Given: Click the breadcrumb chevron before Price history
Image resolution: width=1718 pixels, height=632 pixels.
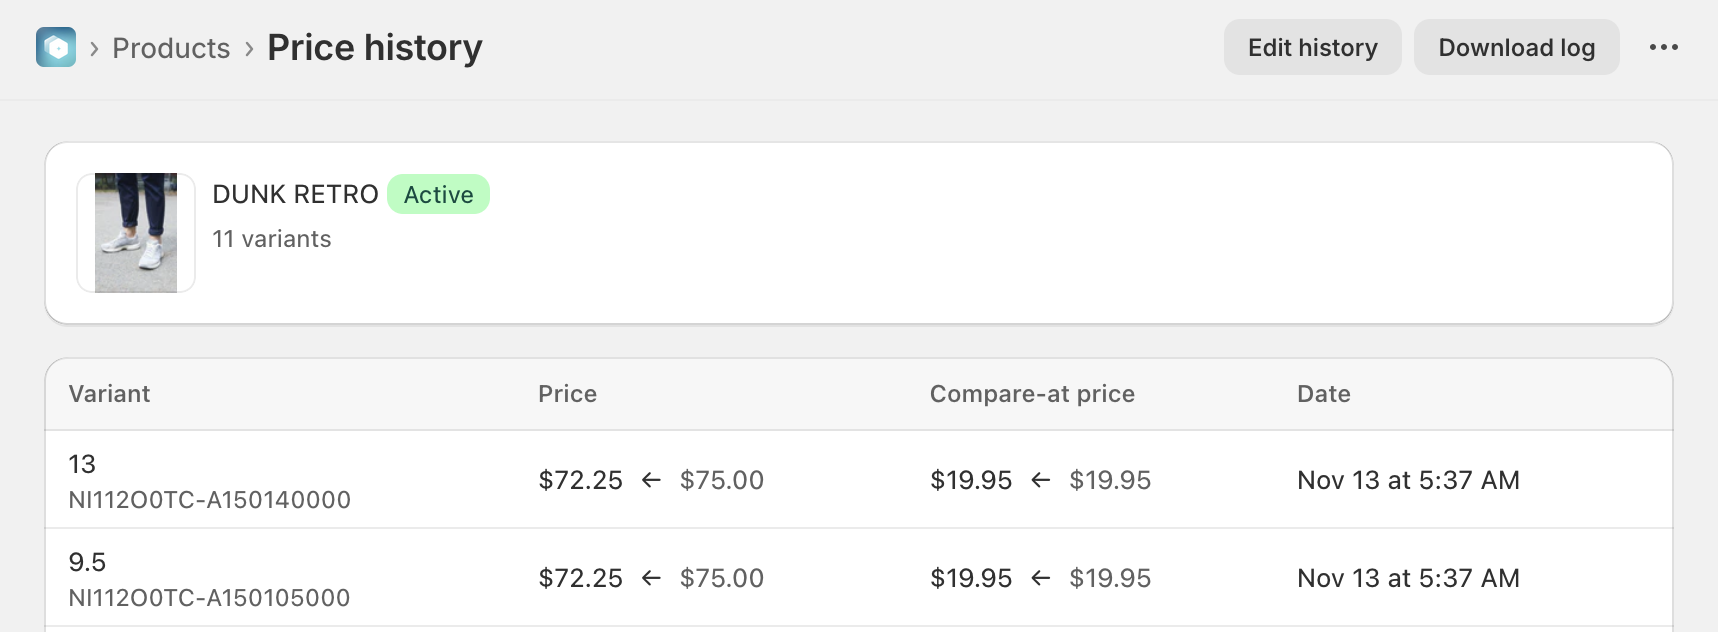Looking at the screenshot, I should [249, 48].
